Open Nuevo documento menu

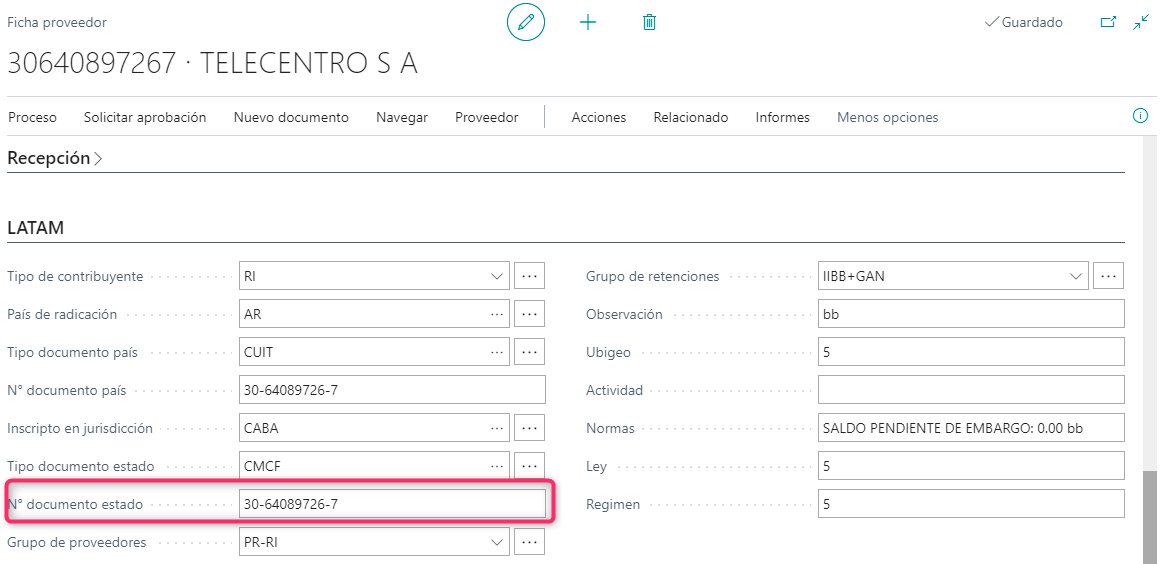tap(291, 117)
